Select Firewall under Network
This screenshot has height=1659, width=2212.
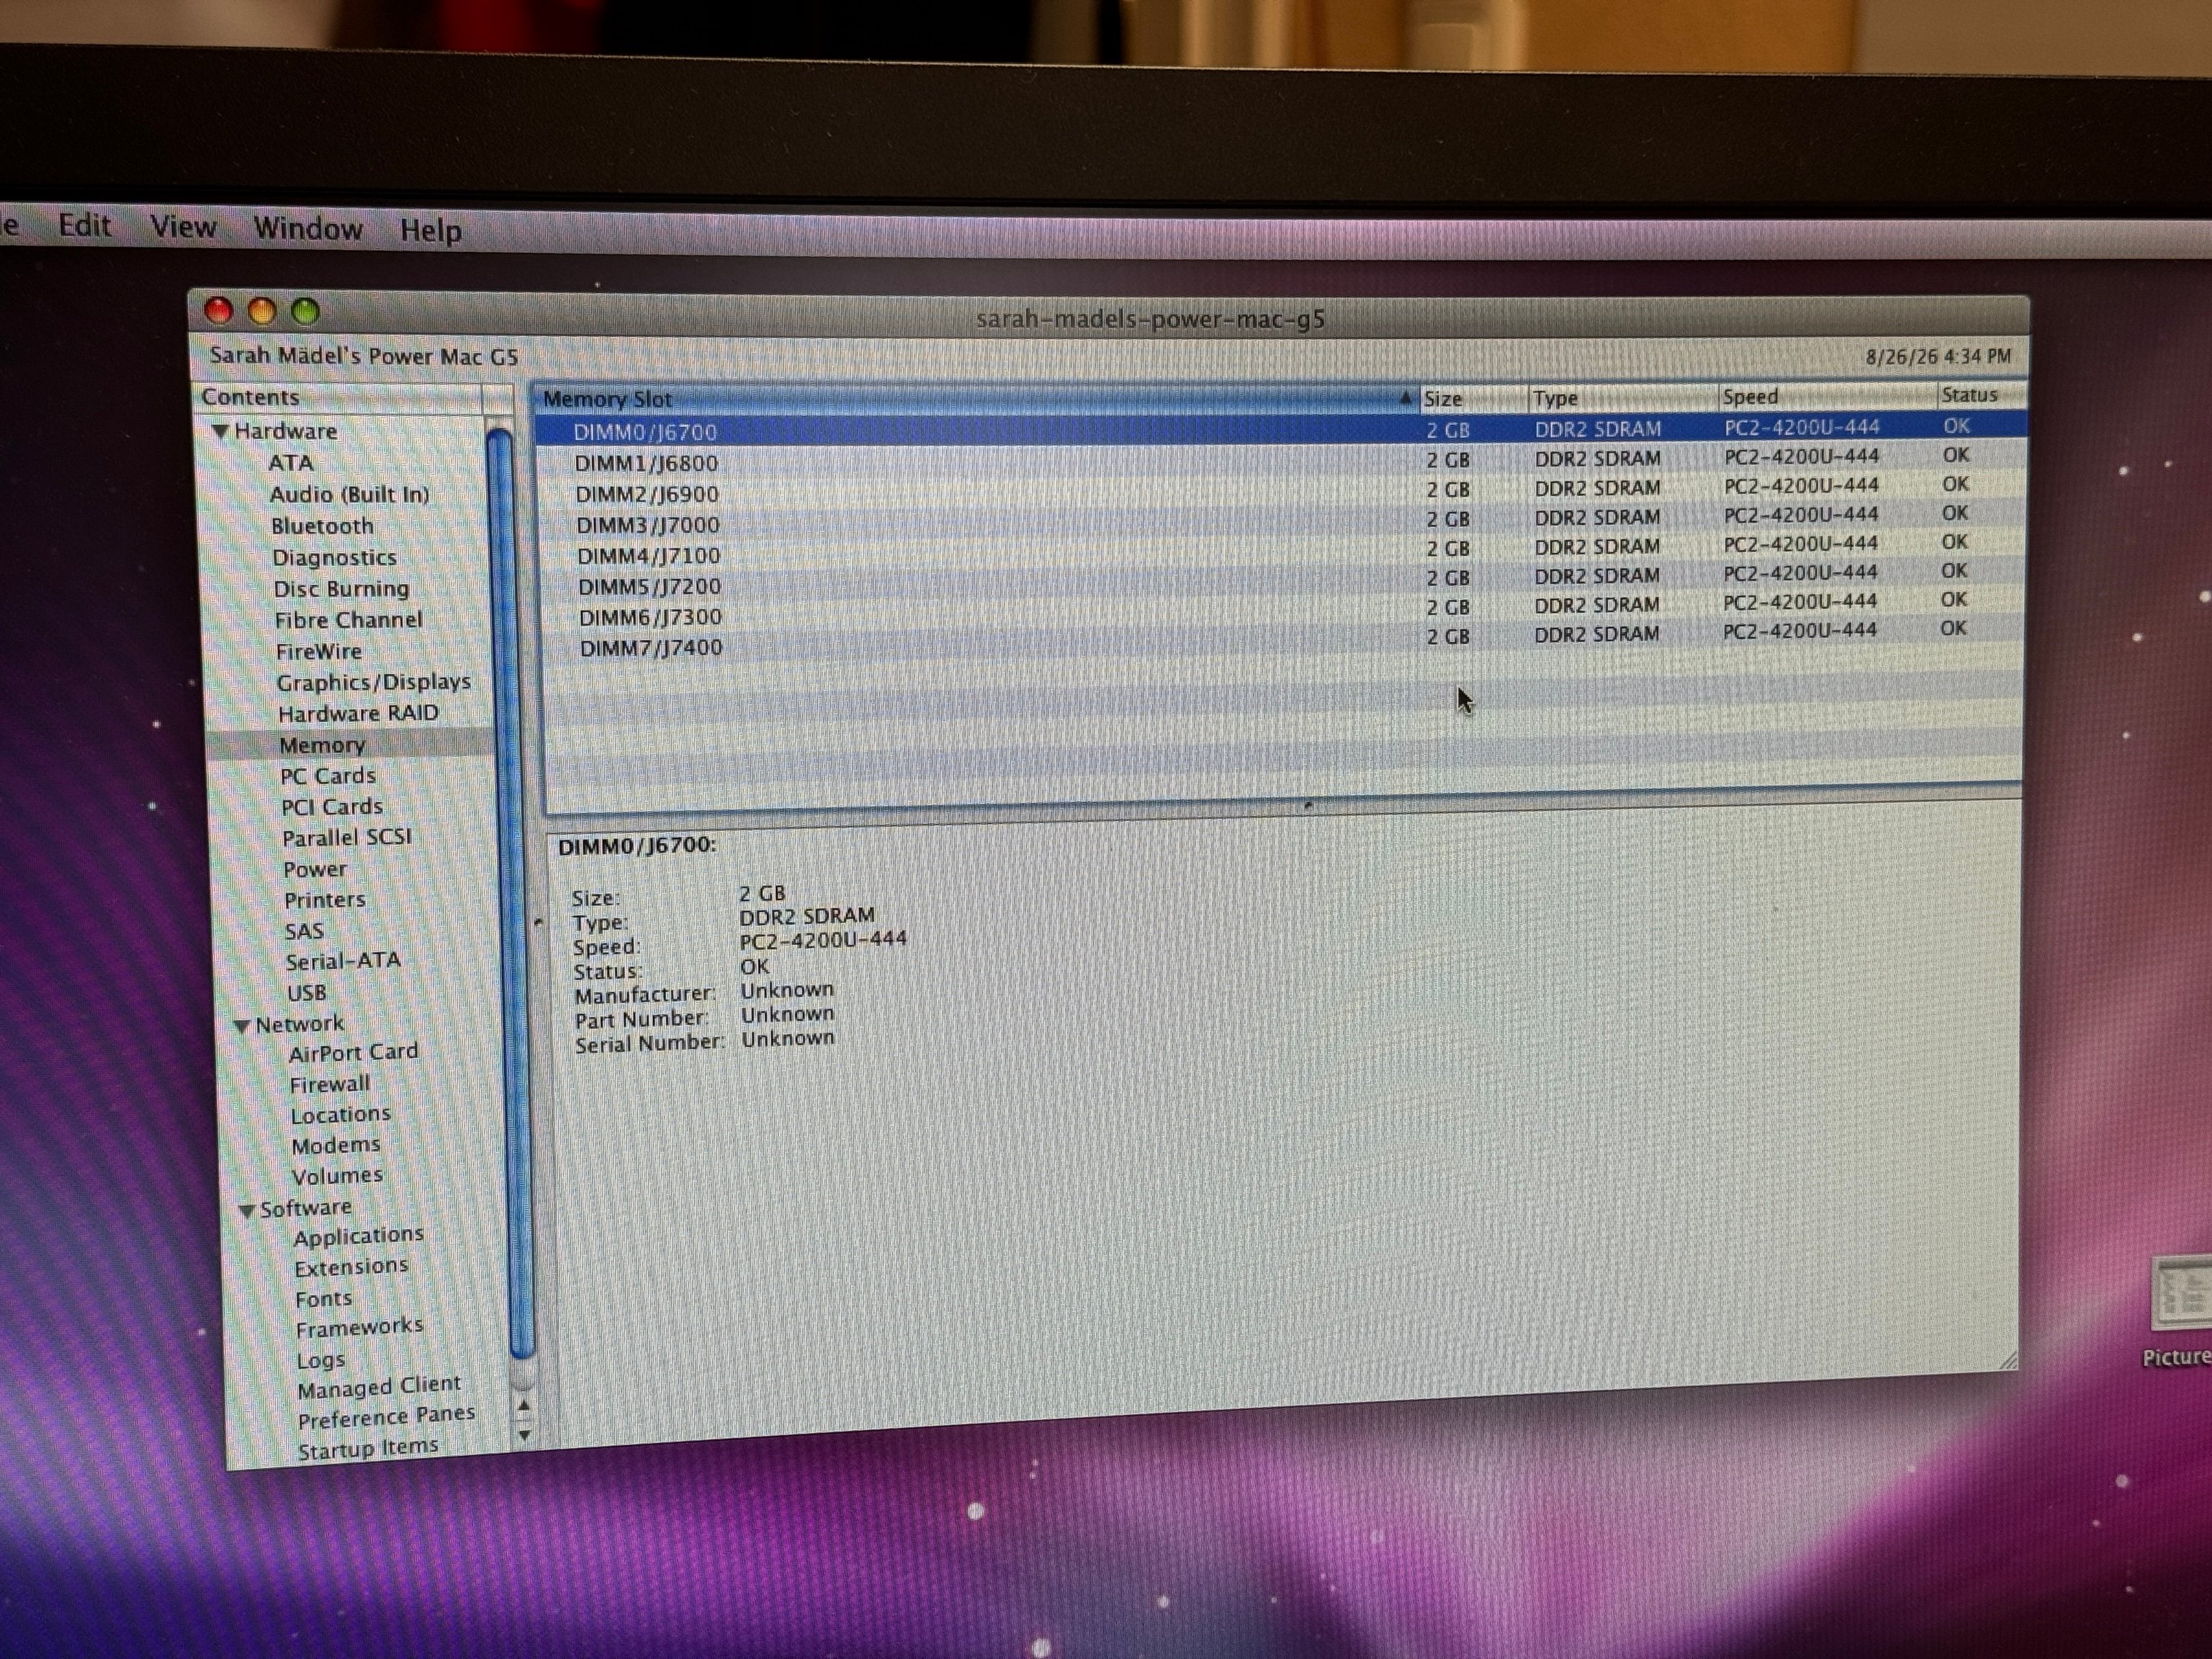(x=329, y=1084)
